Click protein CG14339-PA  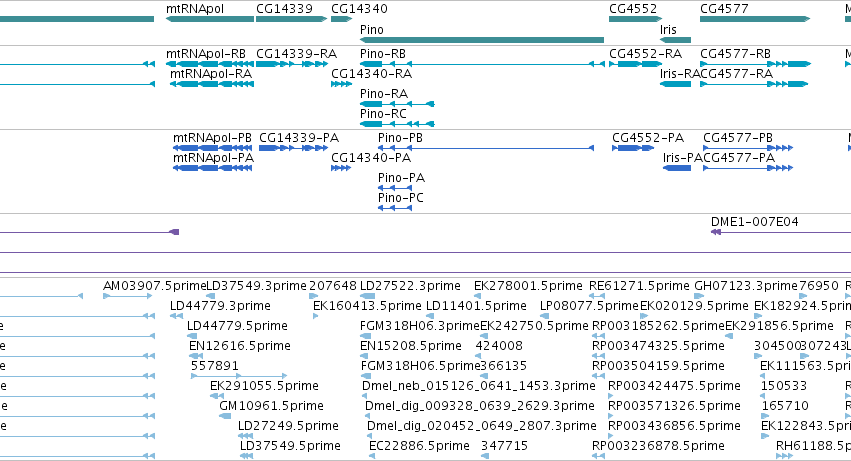[x=299, y=138]
